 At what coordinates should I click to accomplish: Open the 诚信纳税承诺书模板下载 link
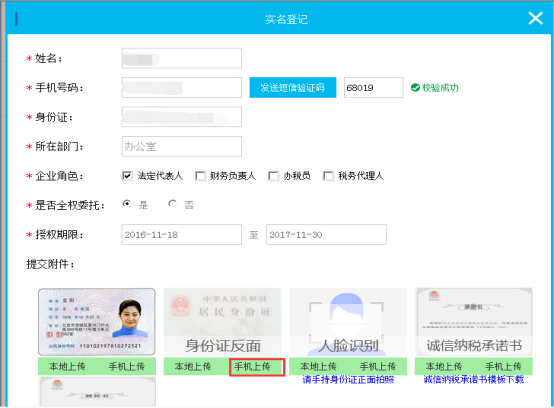pos(473,380)
